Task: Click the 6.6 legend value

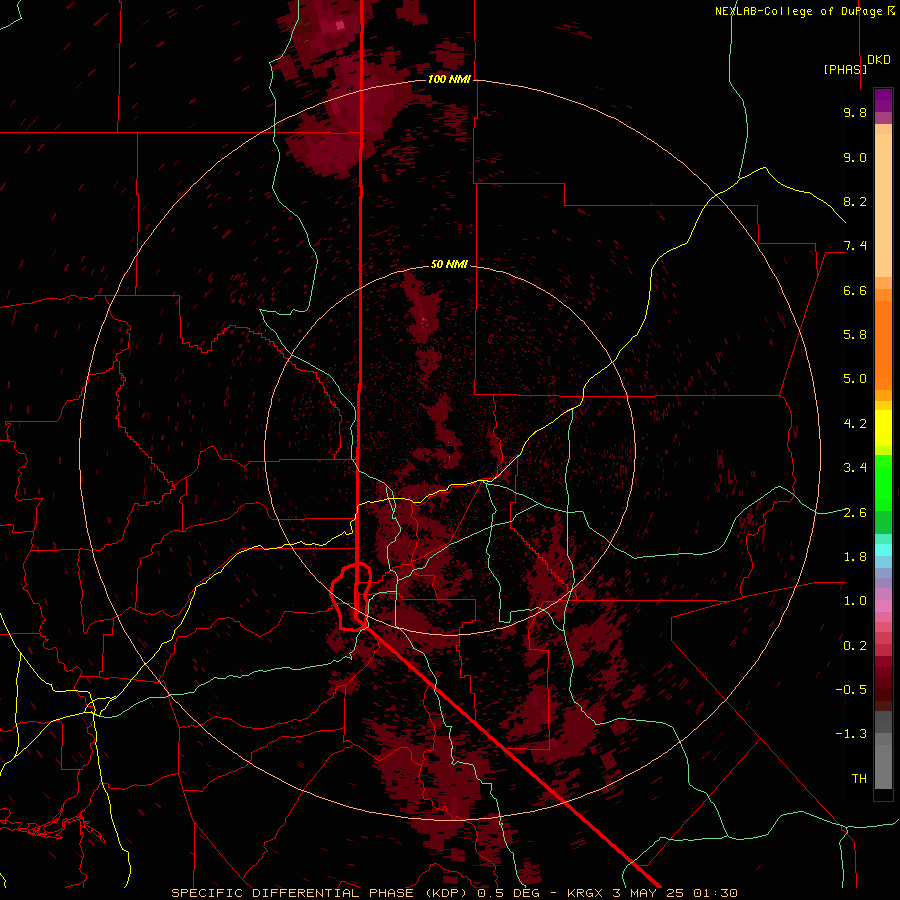Action: 855,290
